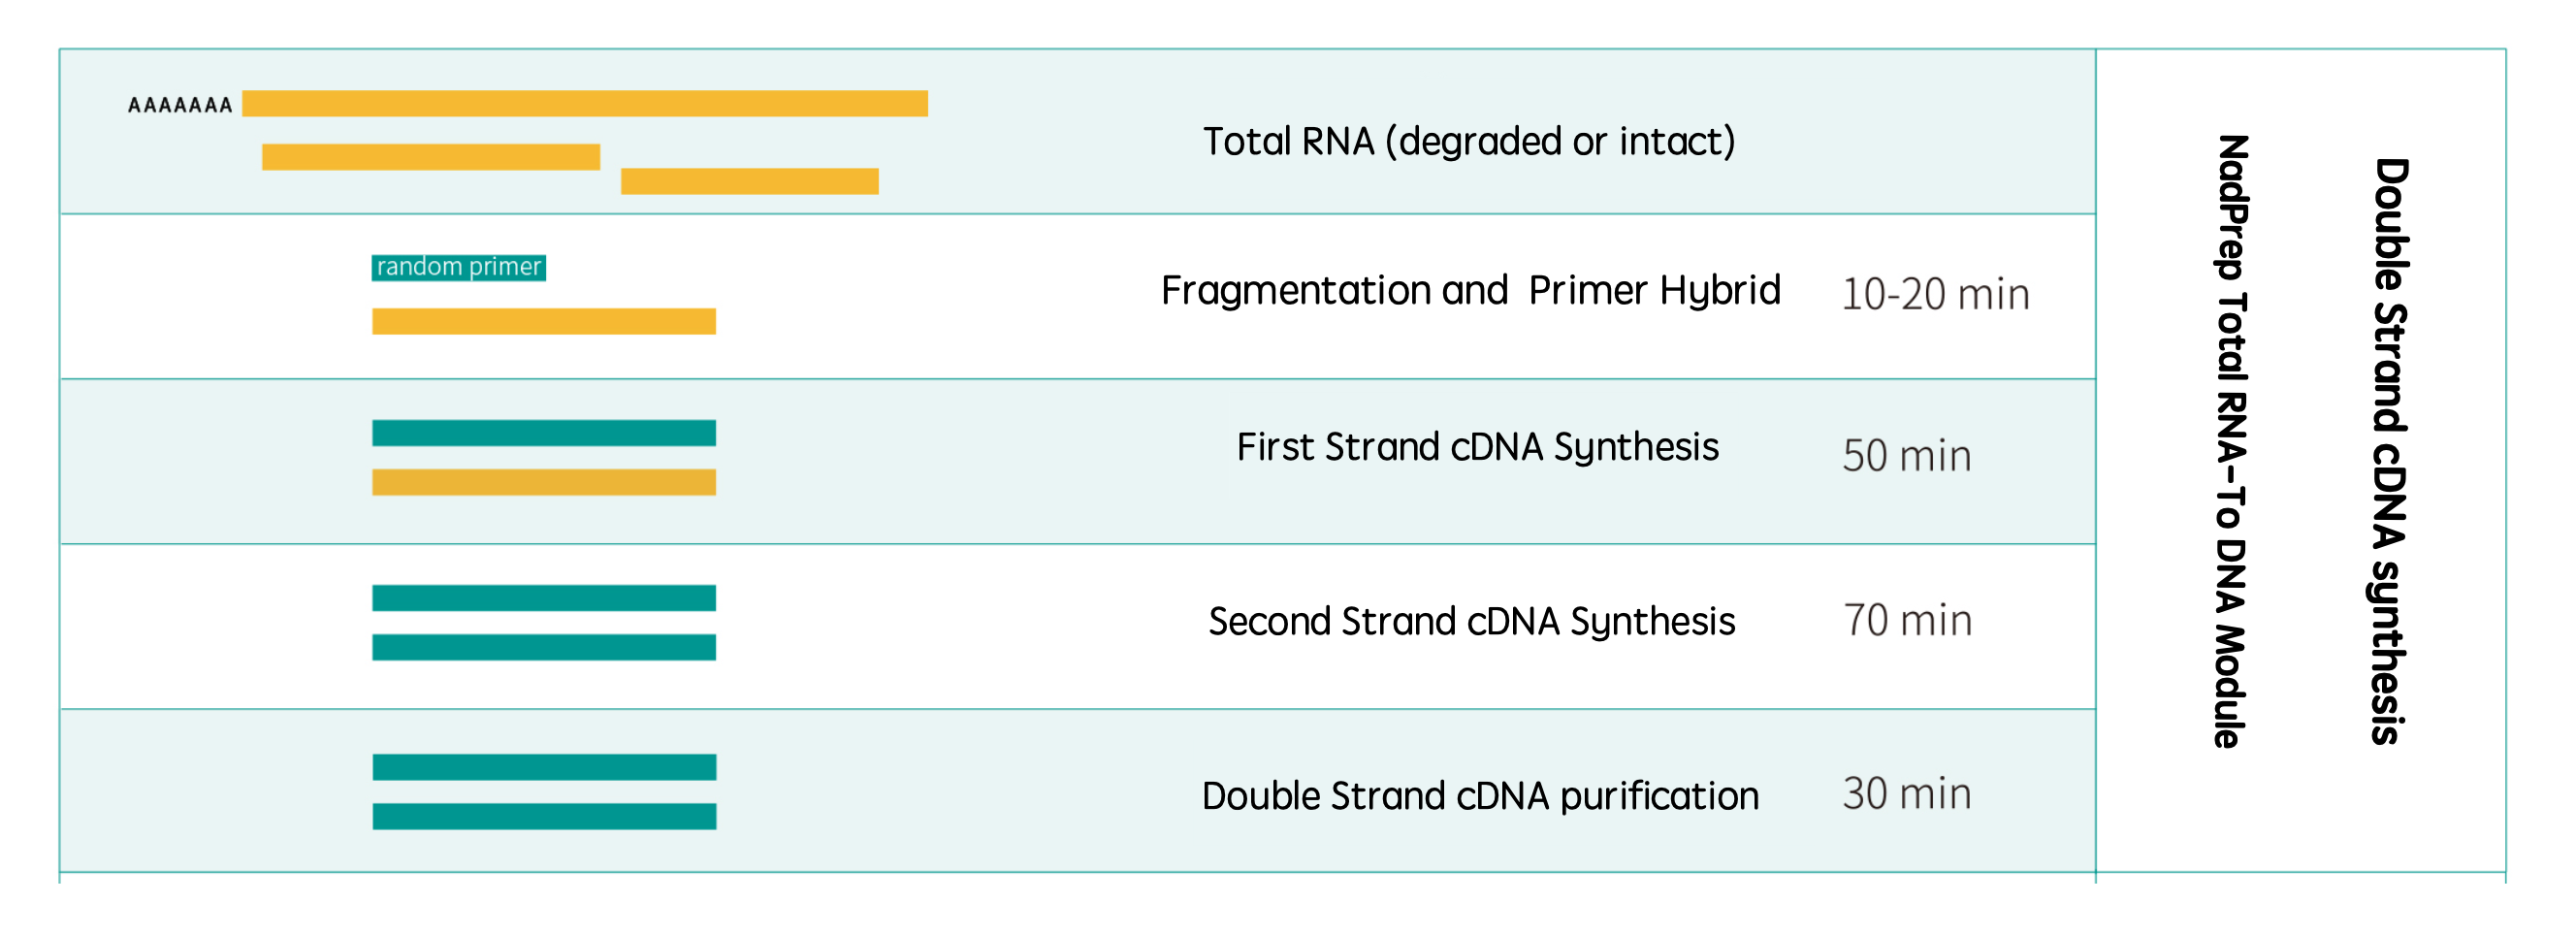The image size is (2576, 935).
Task: Click the upper teal bar in purification row
Action: pyautogui.click(x=544, y=767)
